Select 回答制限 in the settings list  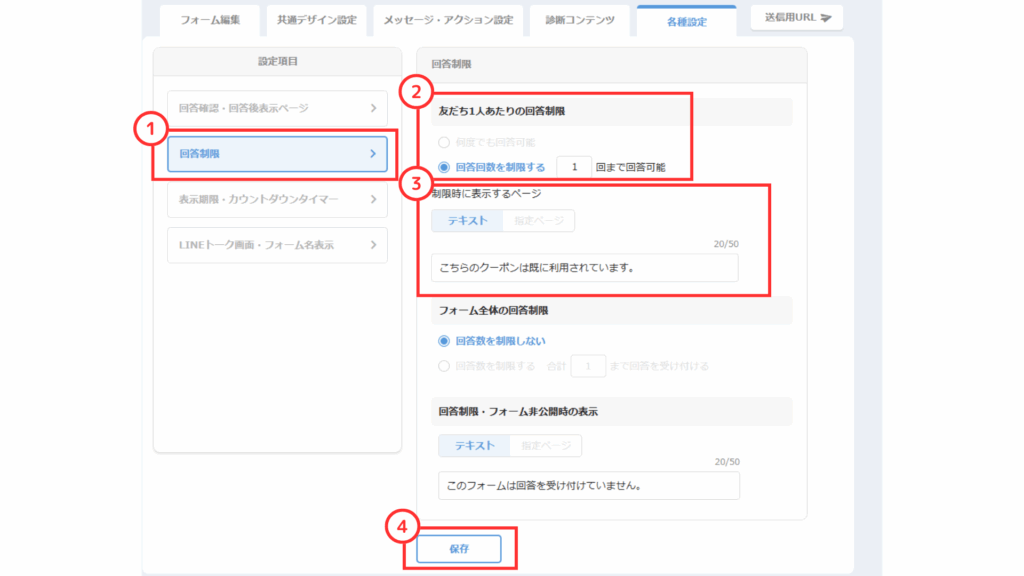277,154
